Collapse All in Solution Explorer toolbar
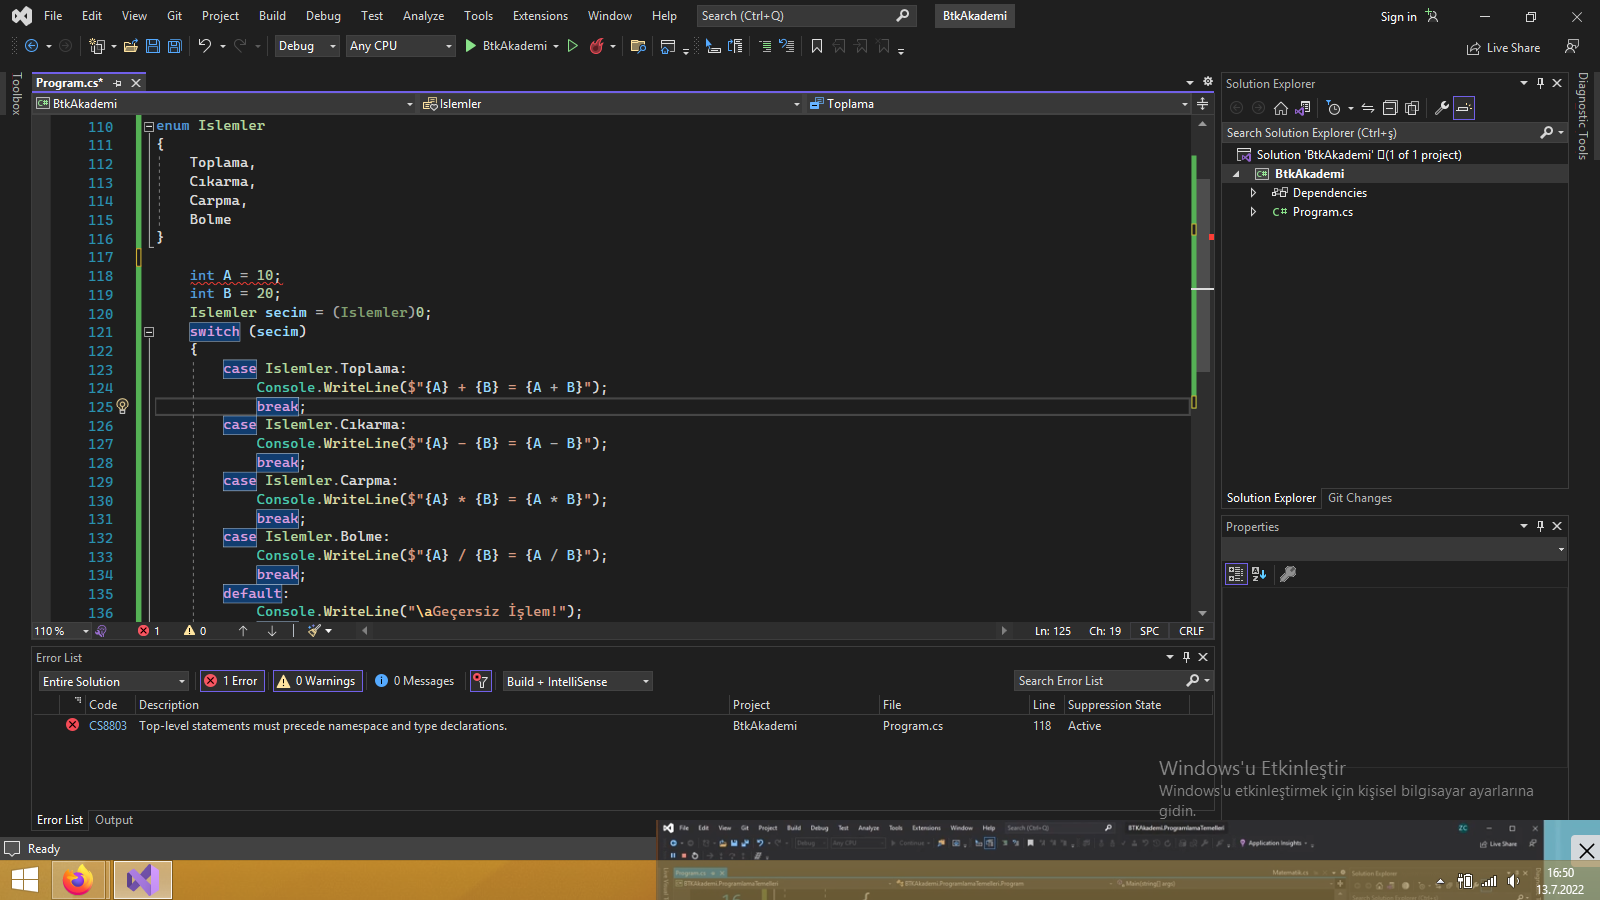1600x900 pixels. coord(1390,108)
